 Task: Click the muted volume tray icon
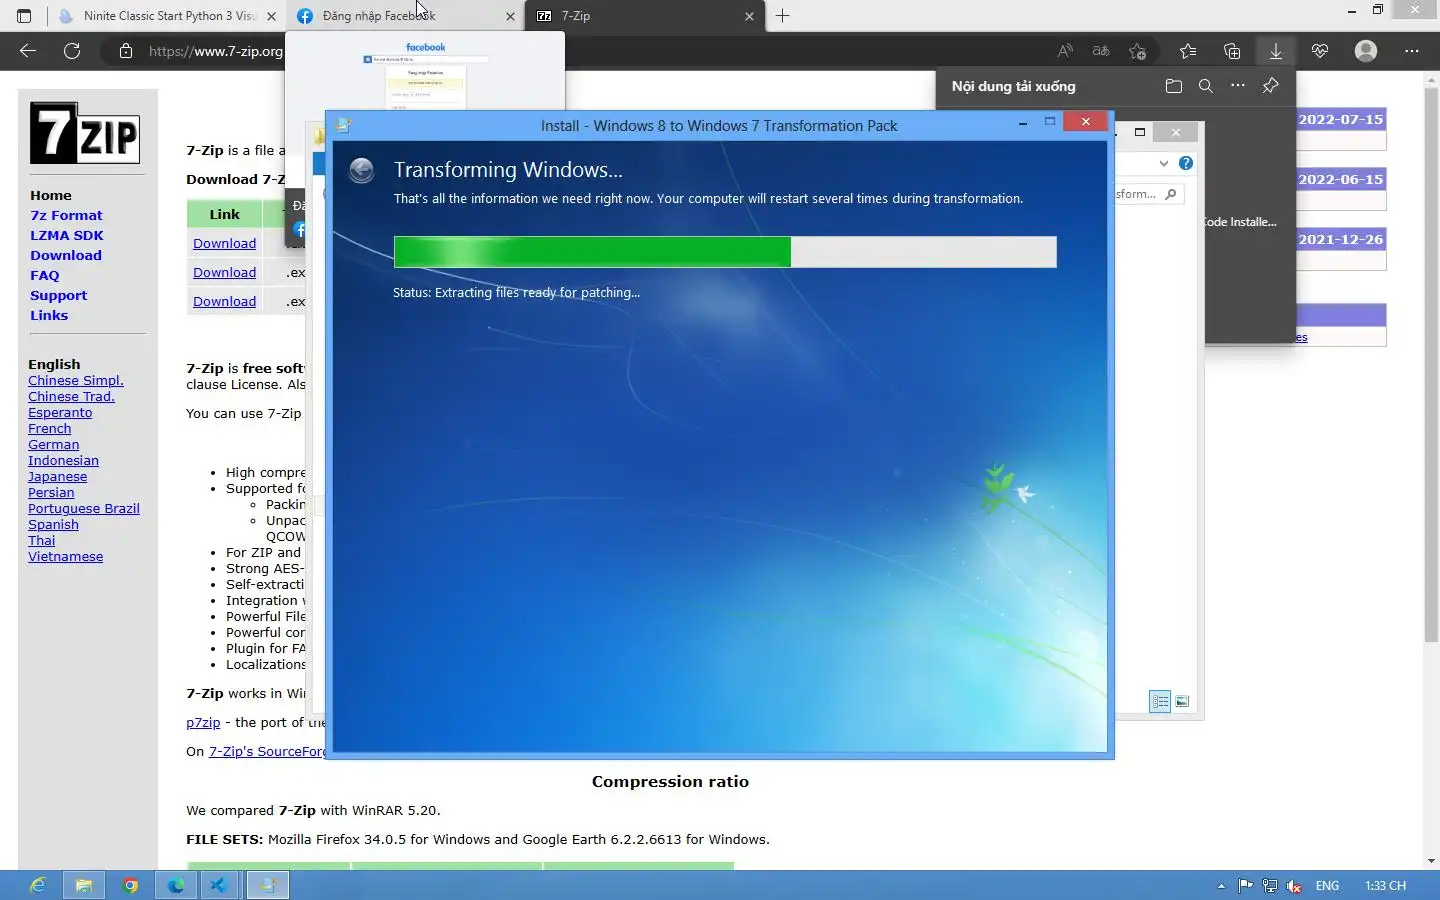pyautogui.click(x=1294, y=886)
